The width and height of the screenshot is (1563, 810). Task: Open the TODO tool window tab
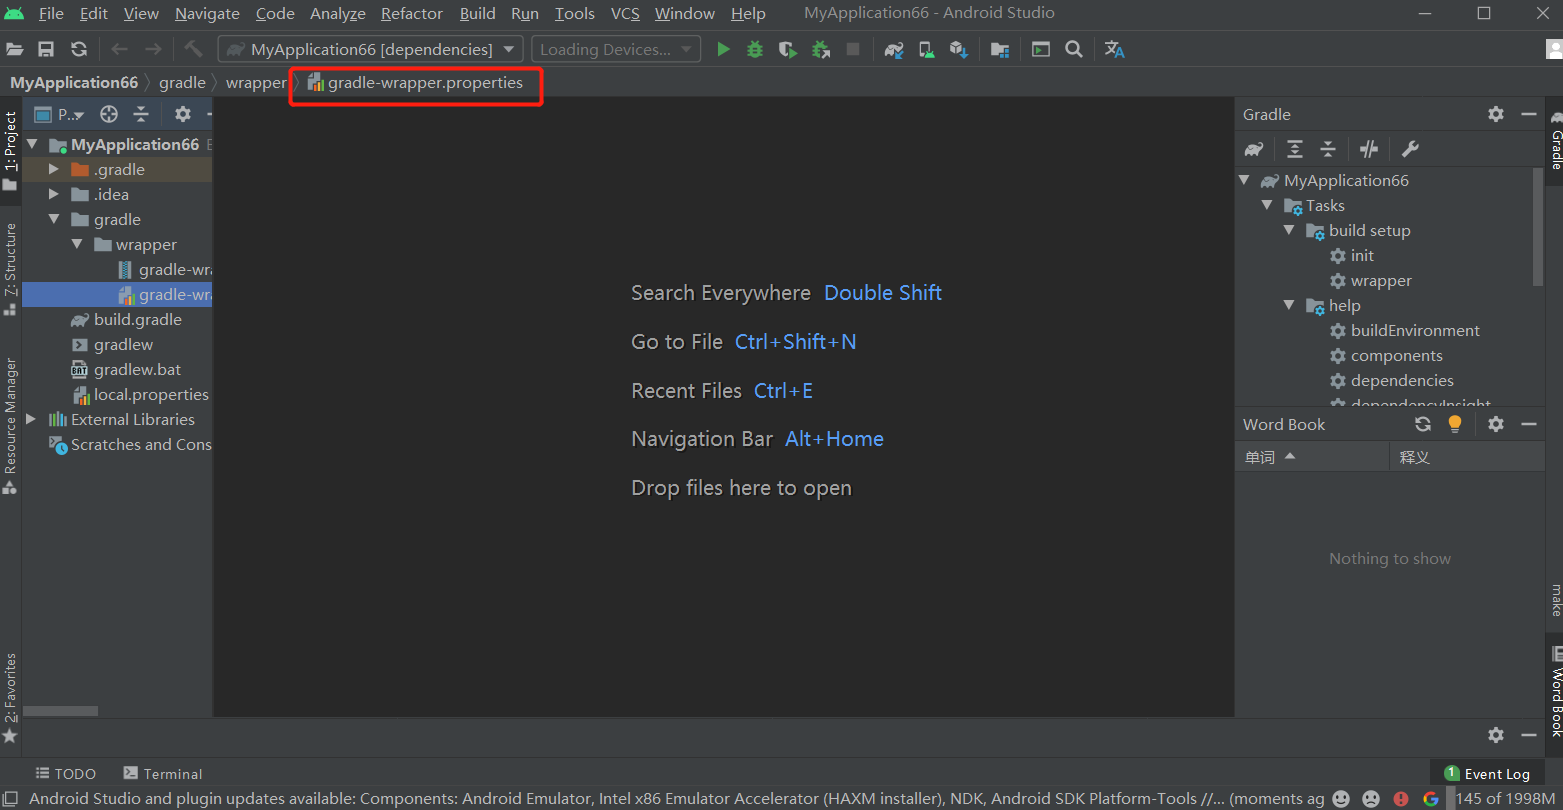[x=66, y=774]
